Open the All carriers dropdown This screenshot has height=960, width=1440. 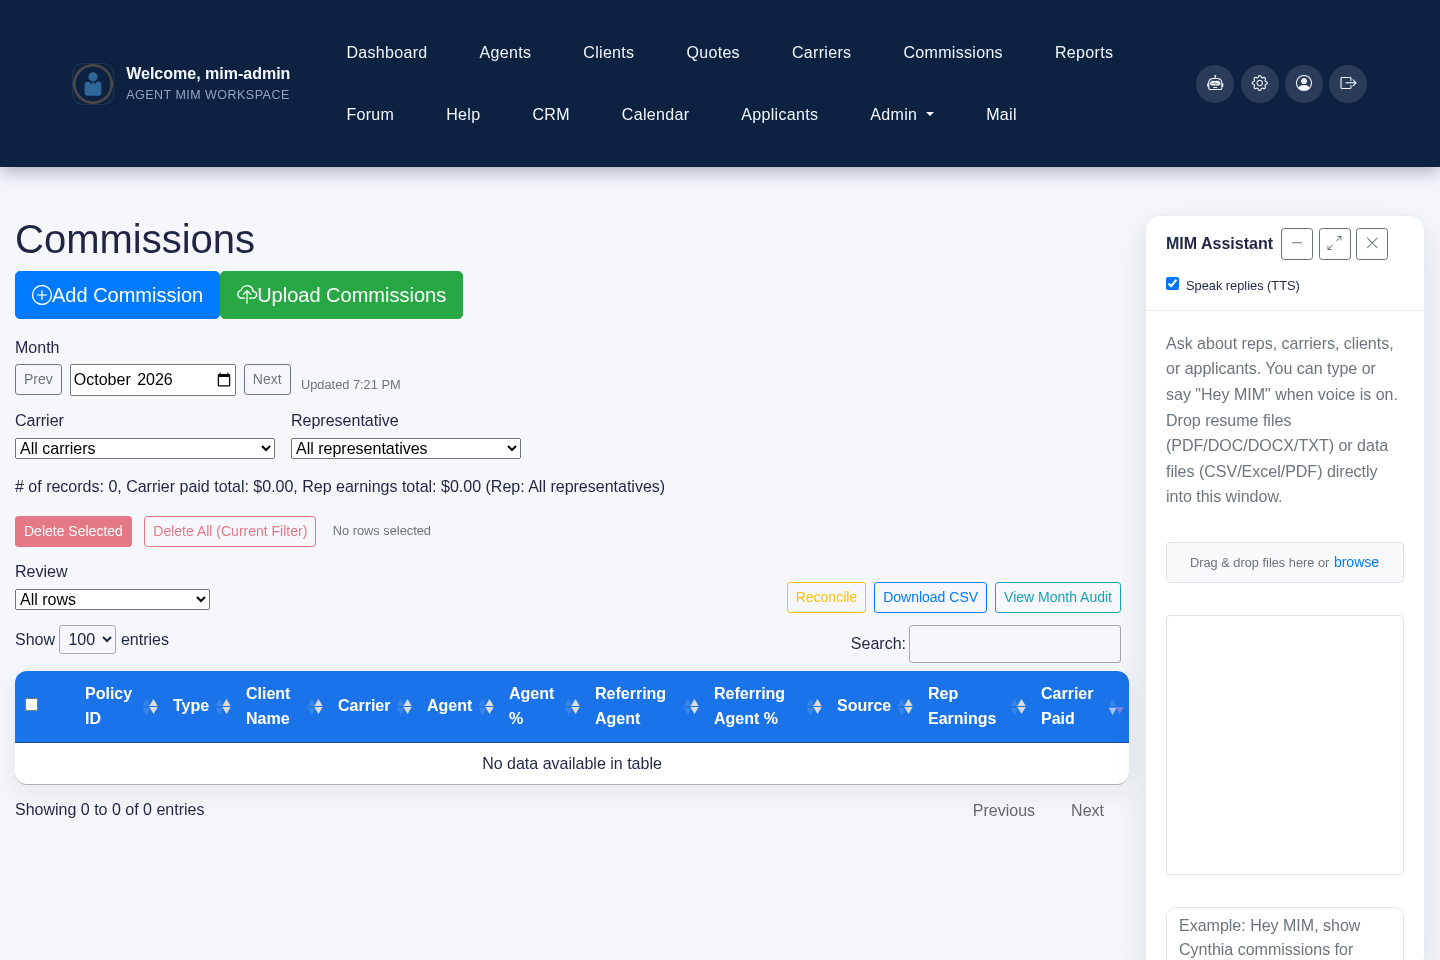145,449
